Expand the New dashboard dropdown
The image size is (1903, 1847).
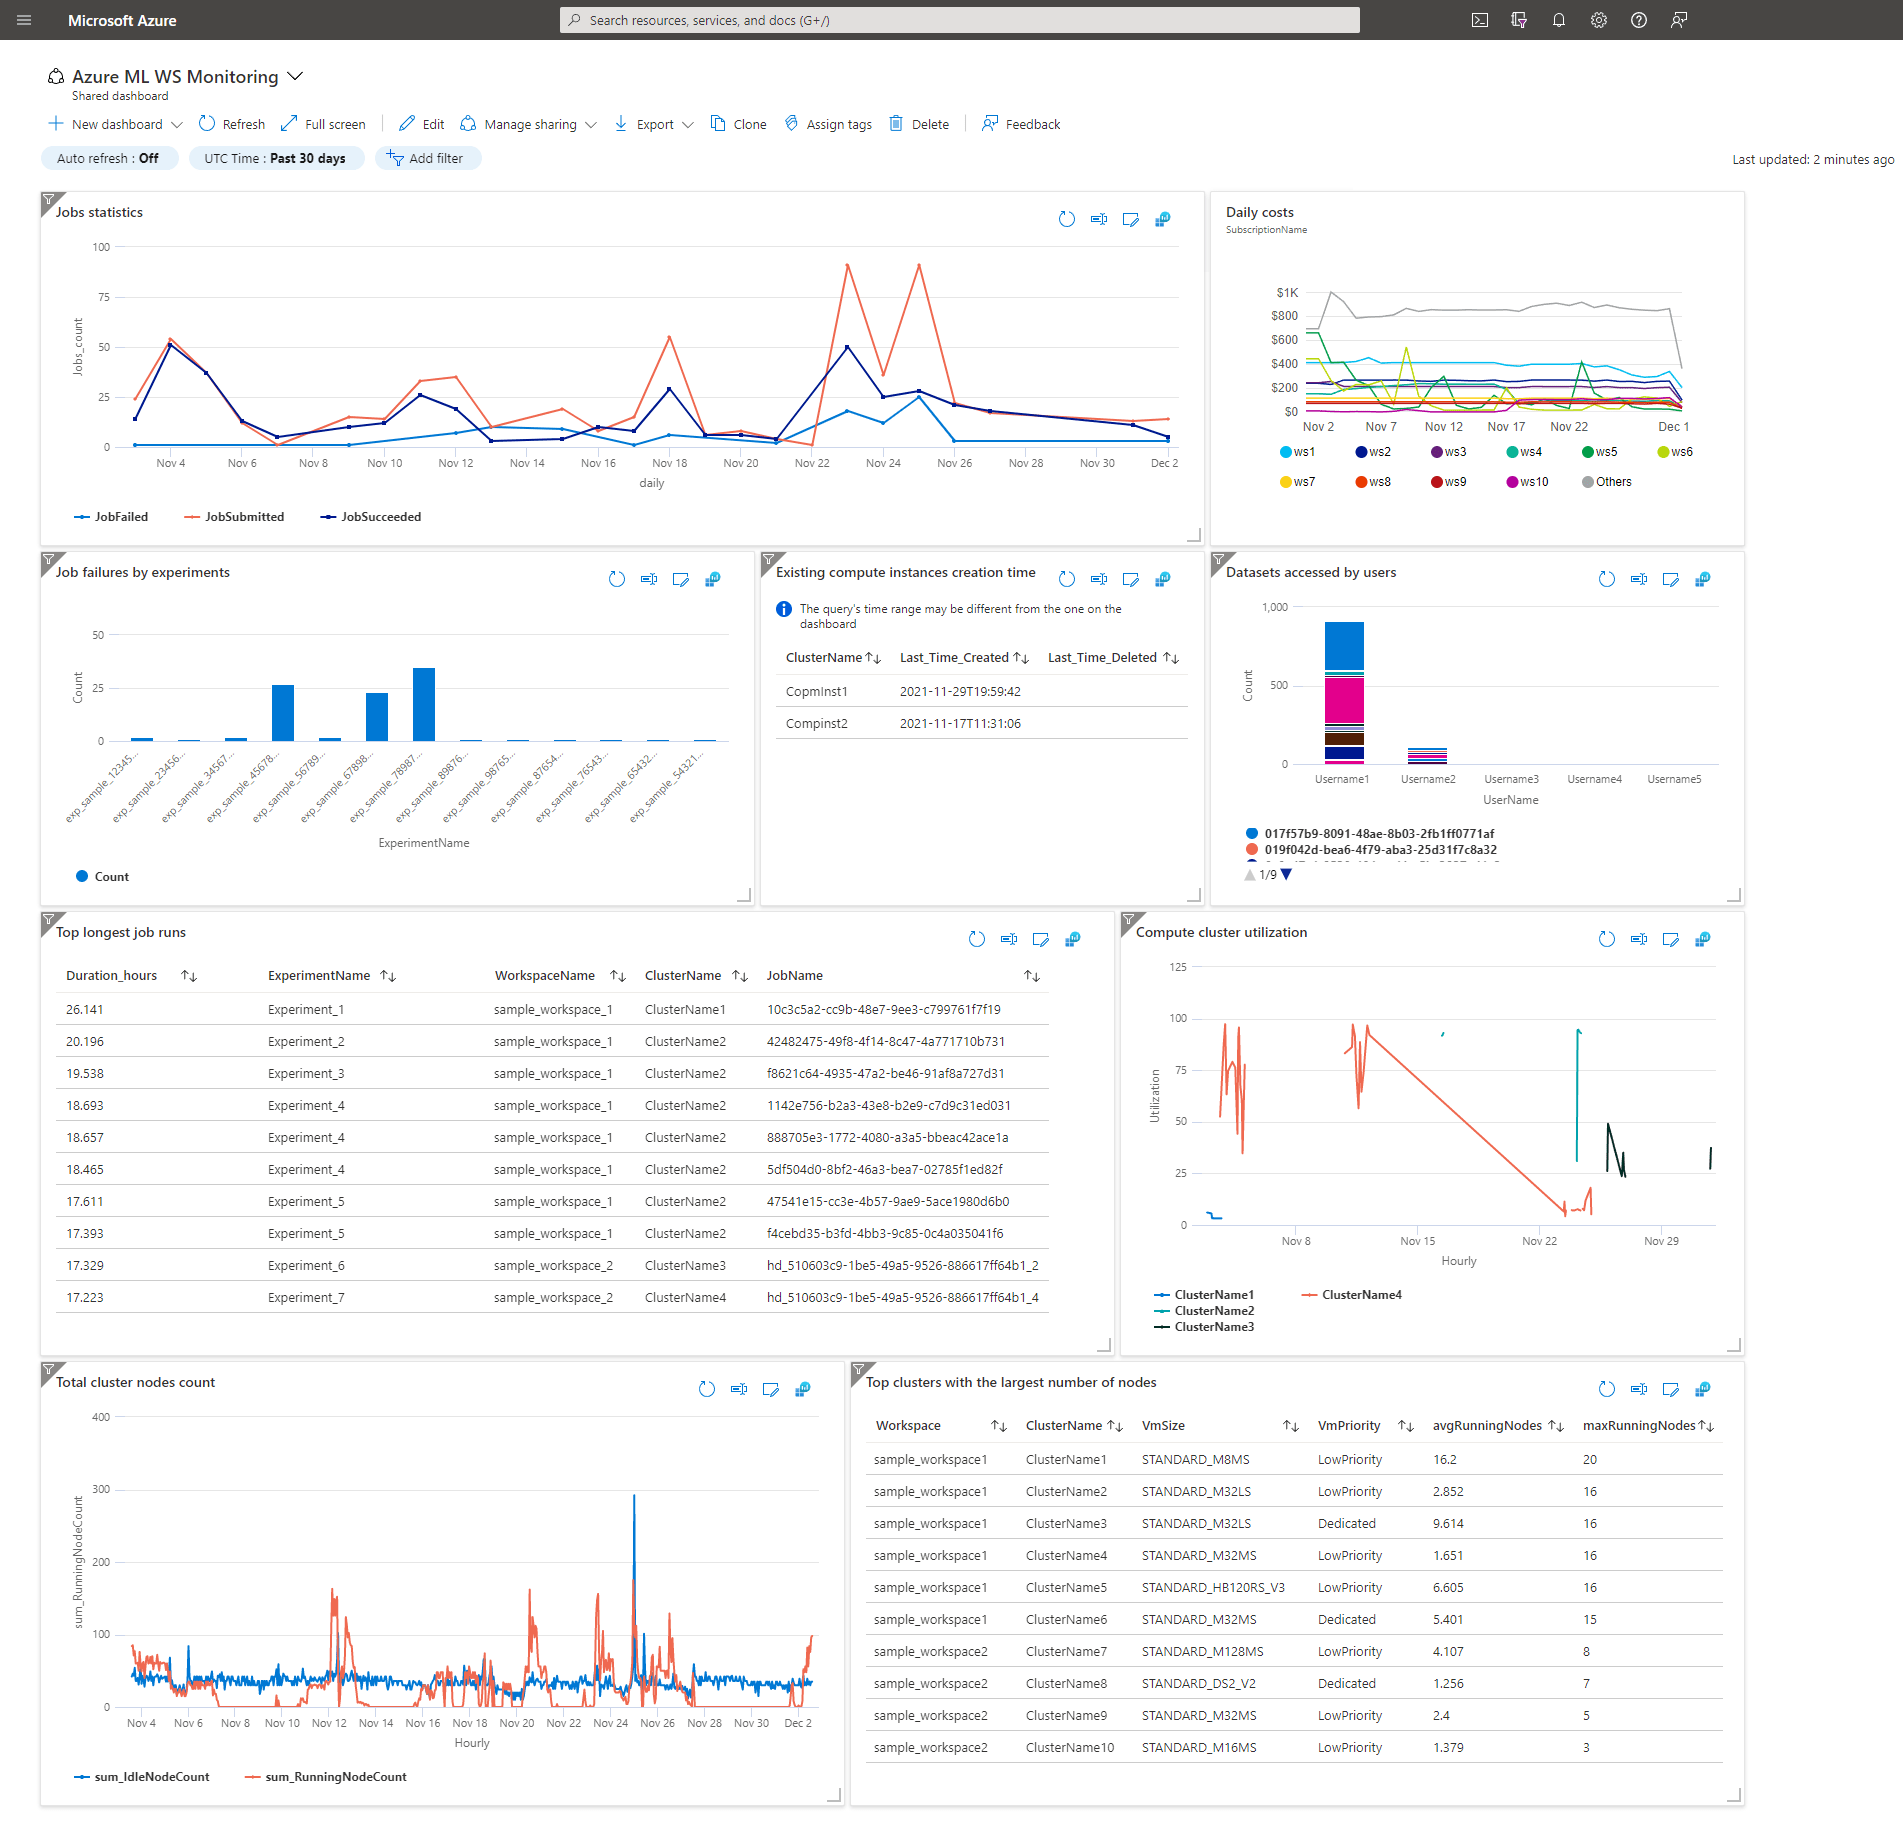tap(178, 123)
